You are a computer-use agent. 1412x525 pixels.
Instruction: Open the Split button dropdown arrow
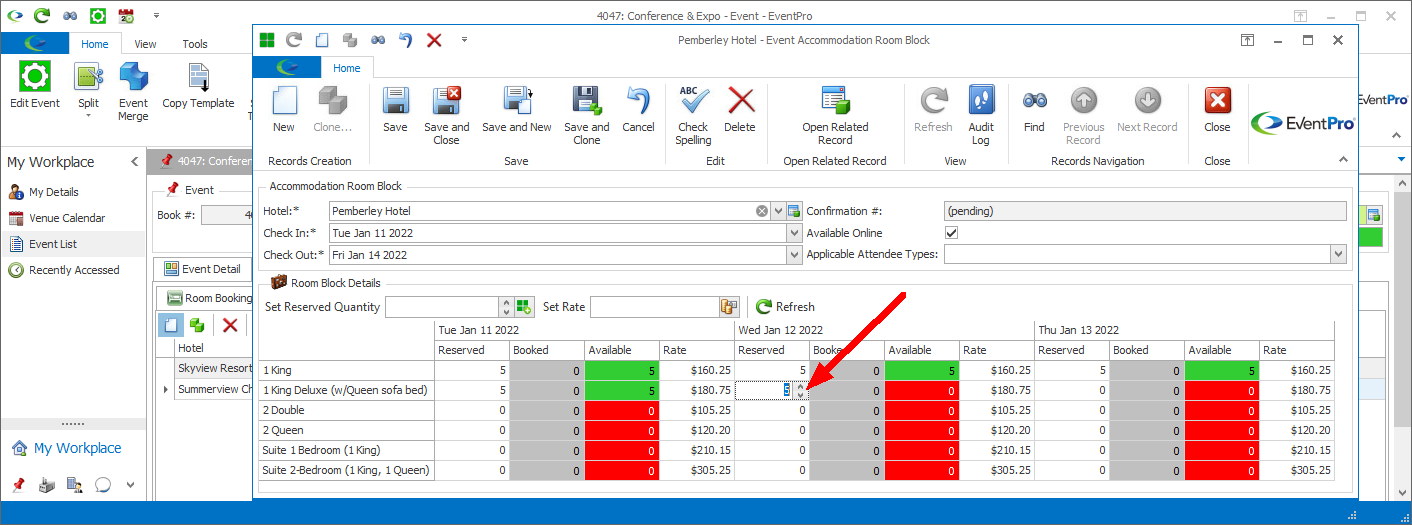(x=88, y=116)
